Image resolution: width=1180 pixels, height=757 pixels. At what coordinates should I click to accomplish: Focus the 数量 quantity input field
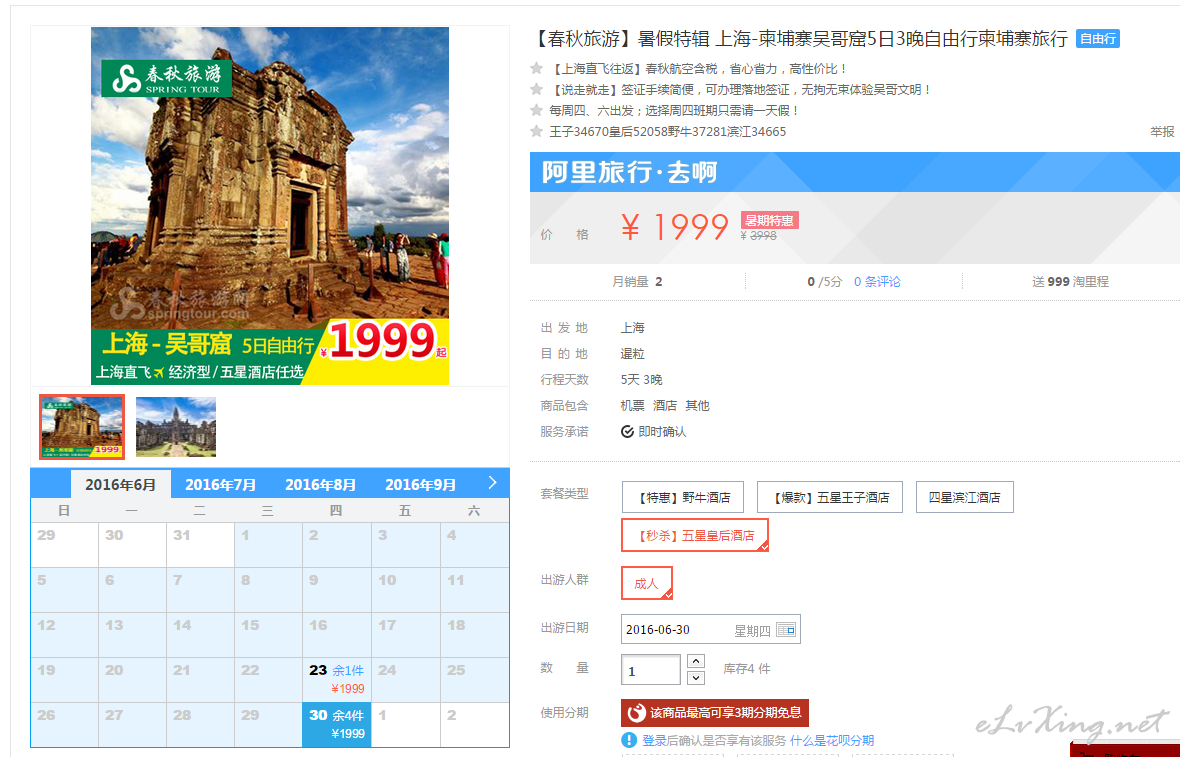(x=651, y=670)
